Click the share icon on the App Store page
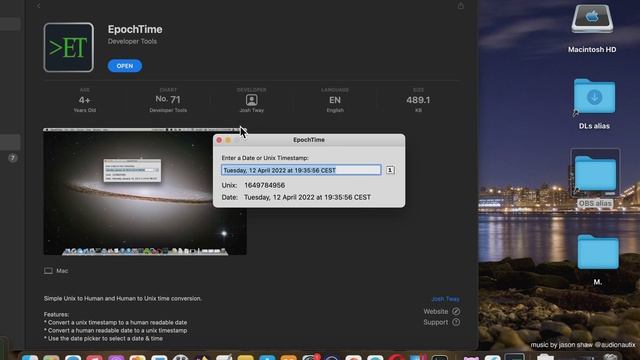Viewport: 640px width, 360px height. (x=460, y=6)
